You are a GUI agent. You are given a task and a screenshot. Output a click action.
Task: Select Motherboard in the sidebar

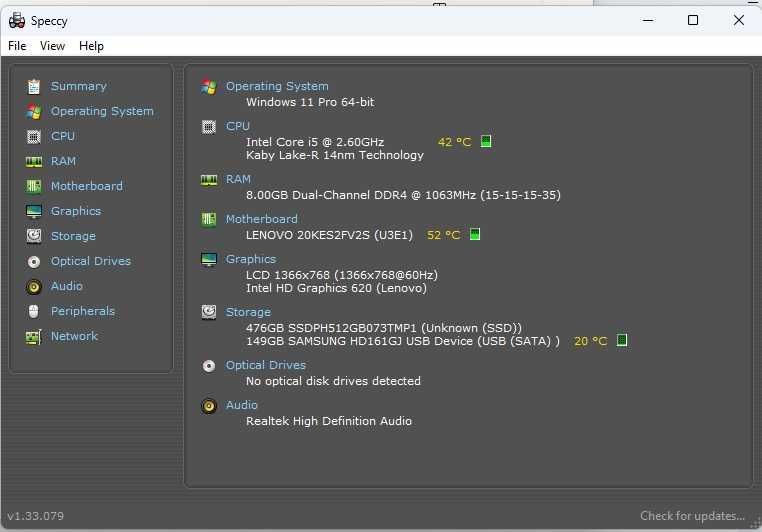(x=87, y=186)
